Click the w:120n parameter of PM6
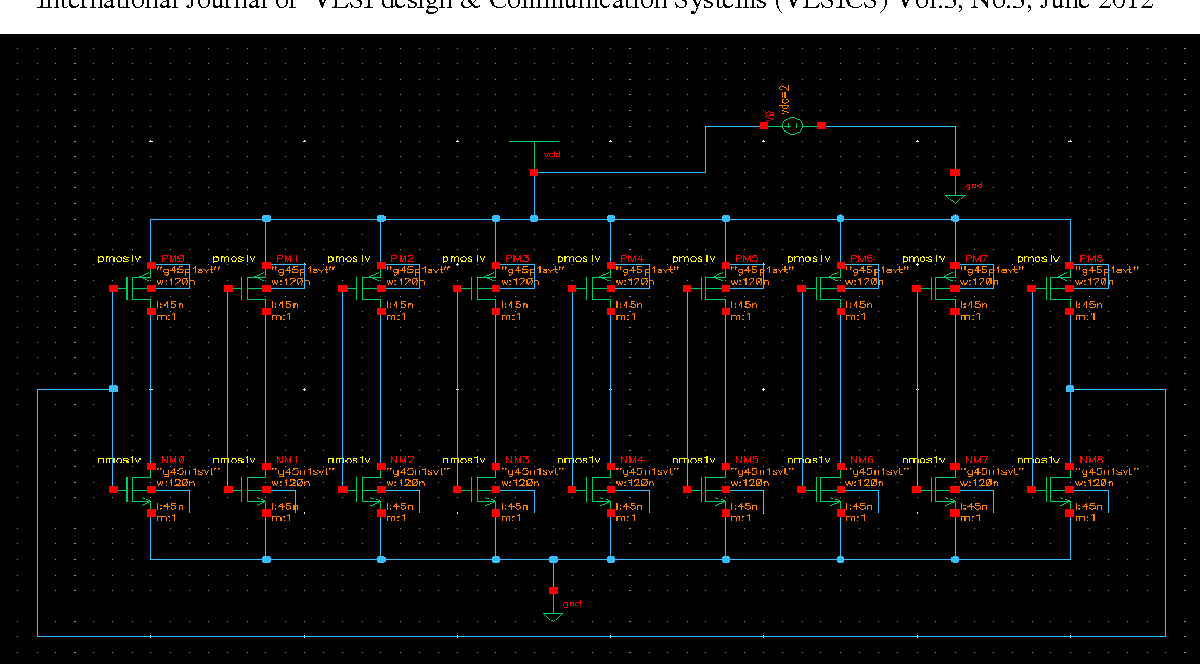 click(867, 282)
